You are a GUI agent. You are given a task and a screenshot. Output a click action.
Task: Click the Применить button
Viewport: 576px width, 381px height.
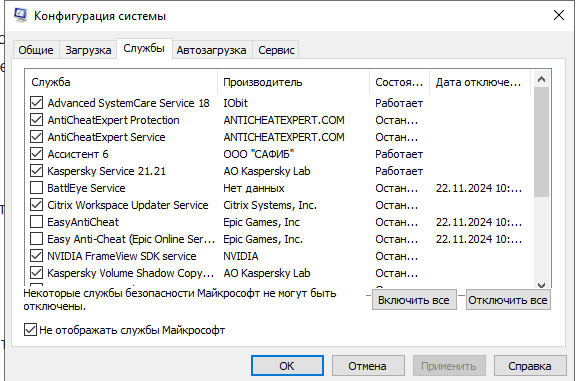(x=449, y=366)
